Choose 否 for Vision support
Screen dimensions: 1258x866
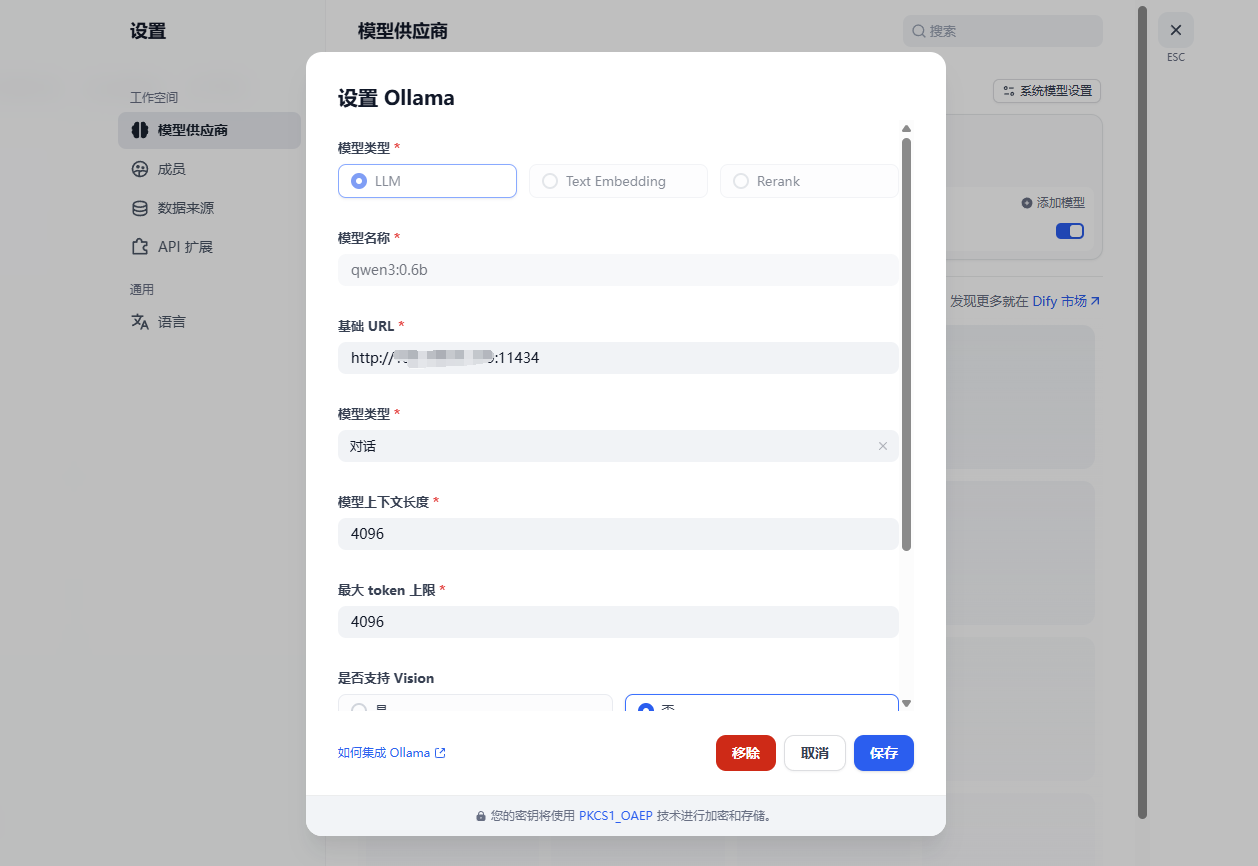pyautogui.click(x=761, y=703)
